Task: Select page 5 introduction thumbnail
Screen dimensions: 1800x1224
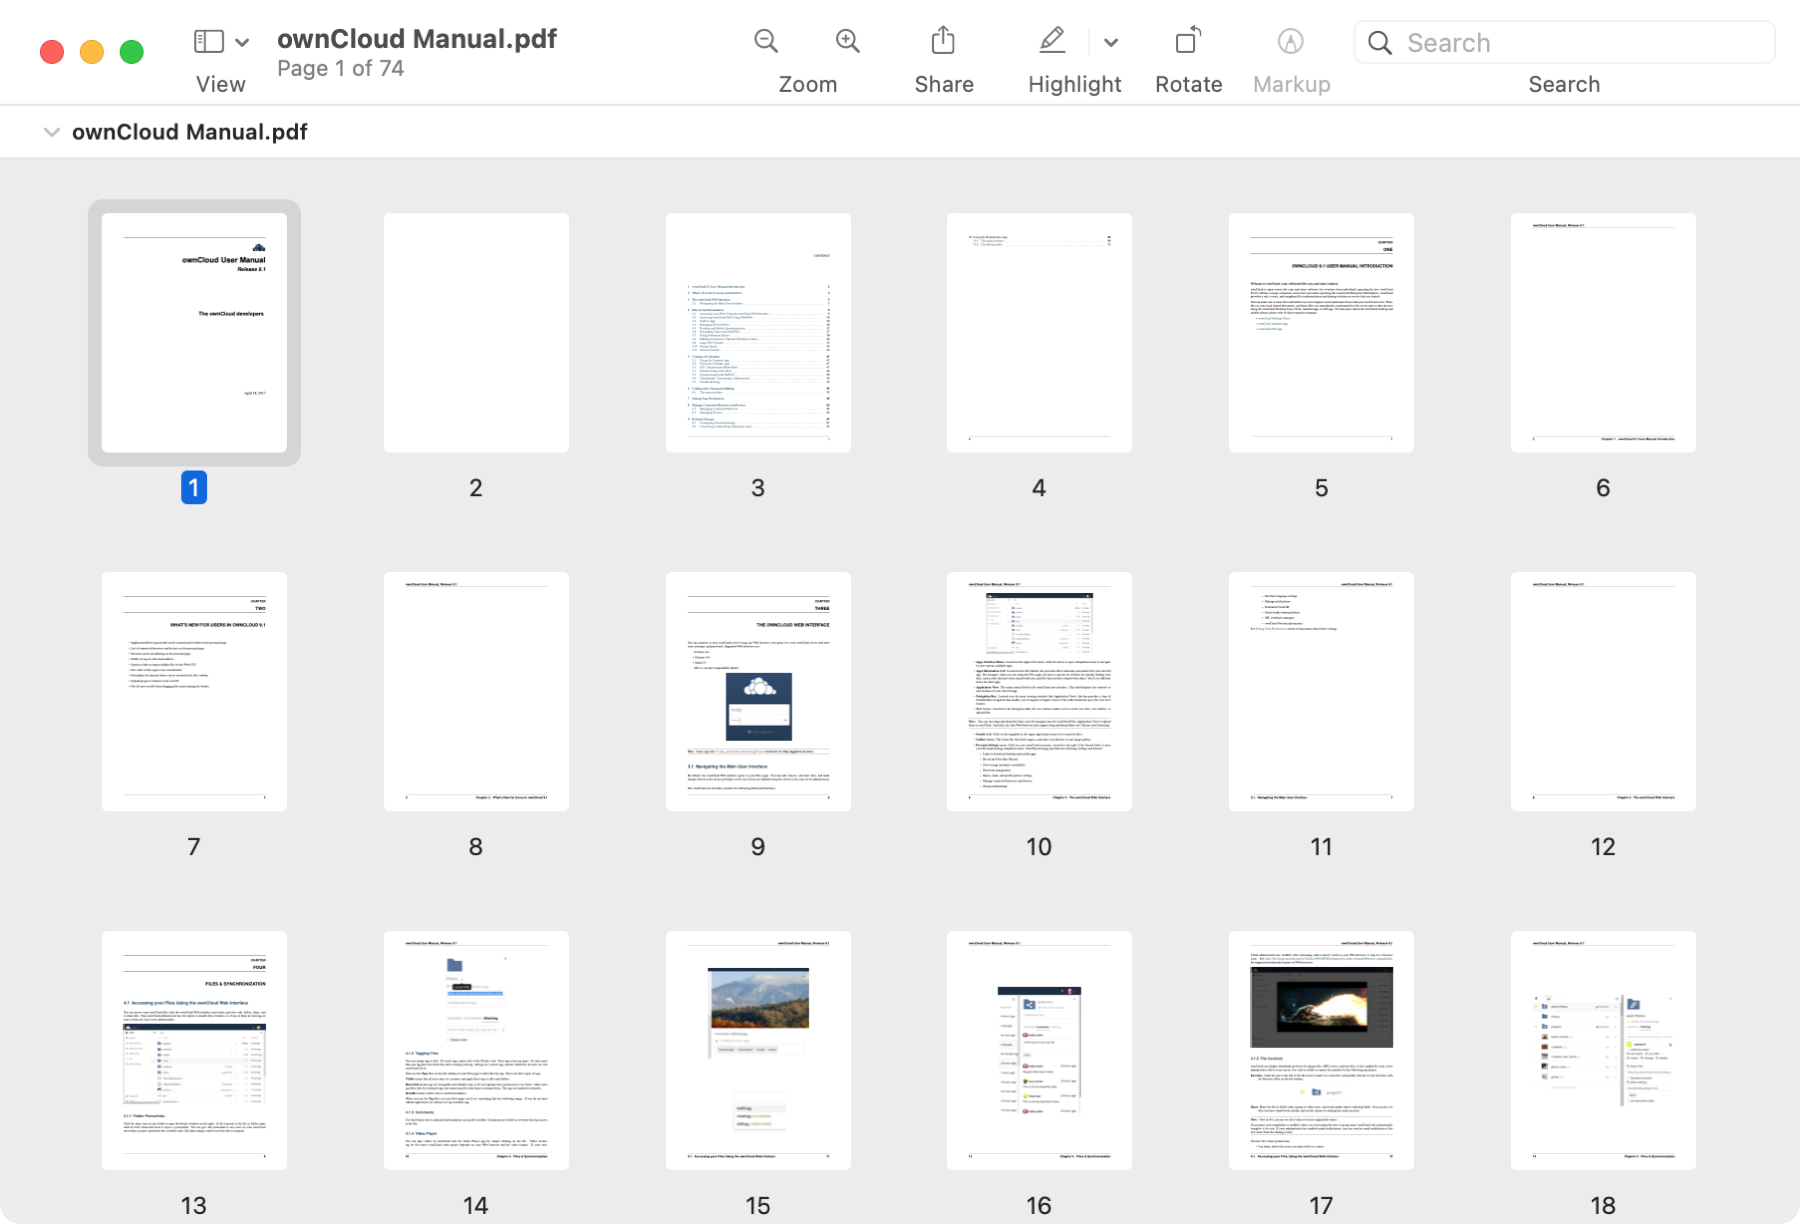Action: (1321, 333)
